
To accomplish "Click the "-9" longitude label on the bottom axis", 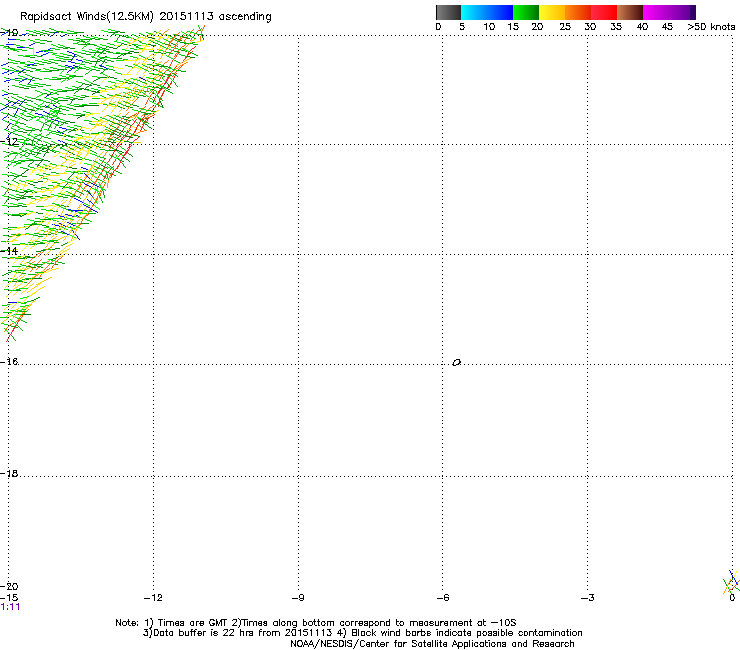I will coord(298,598).
